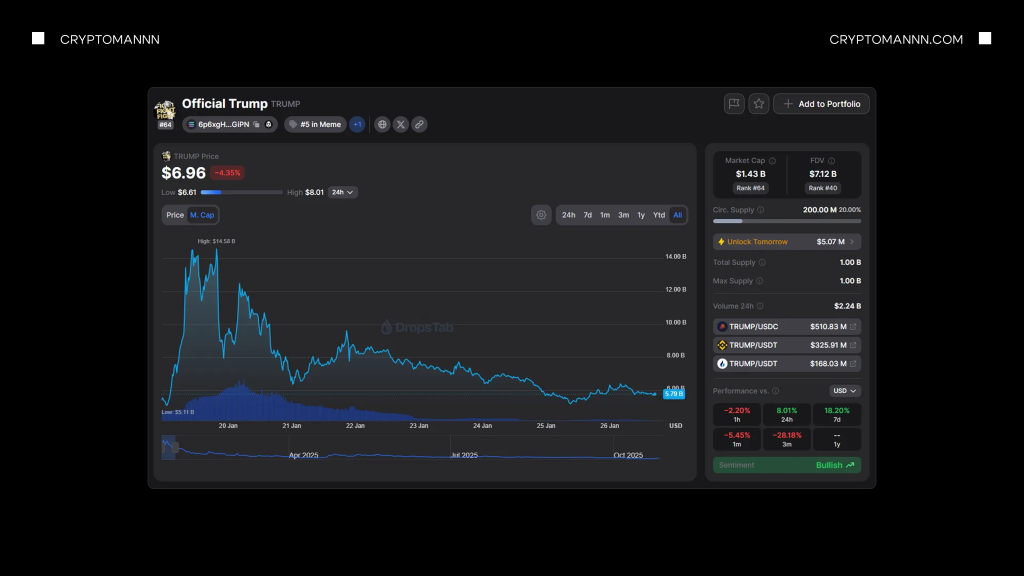
Task: Click the Add to Portfolio button
Action: coord(821,103)
